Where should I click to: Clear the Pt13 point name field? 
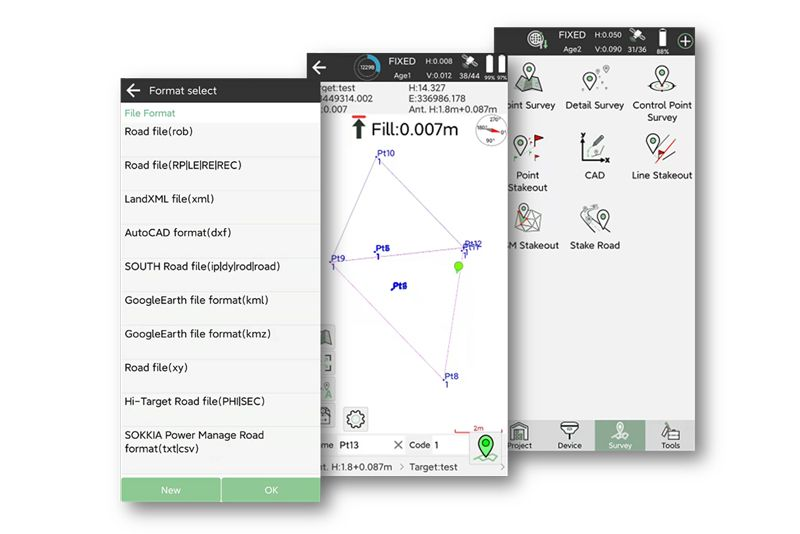(x=398, y=445)
